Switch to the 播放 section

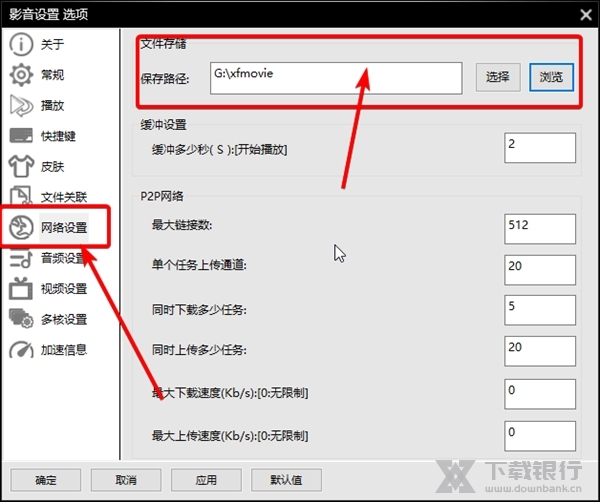coord(52,106)
